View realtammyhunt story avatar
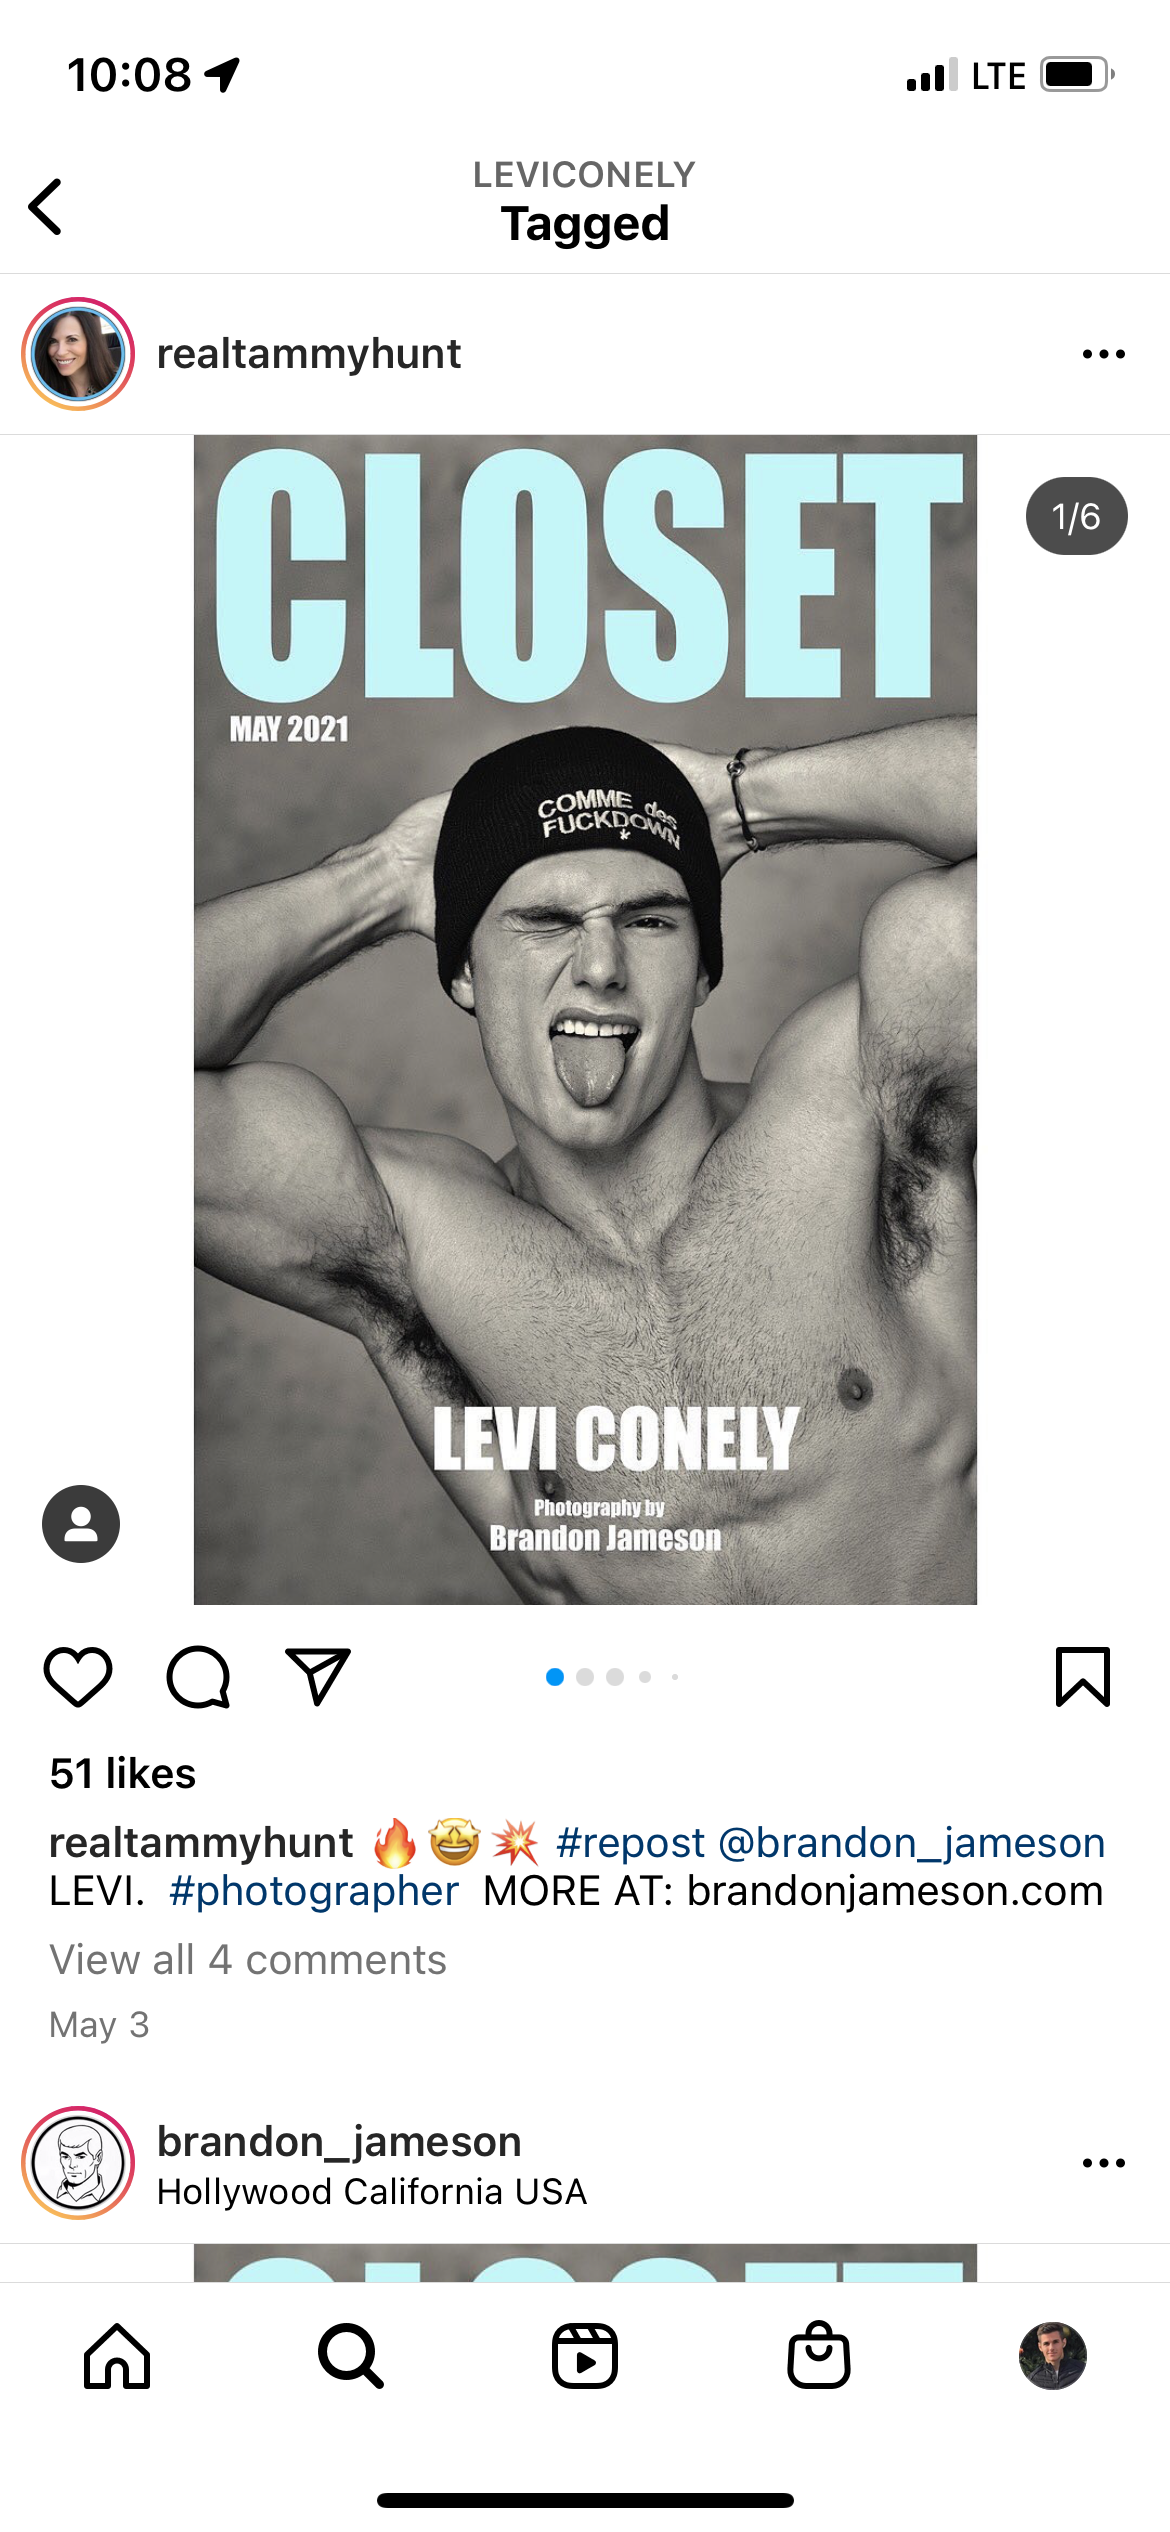This screenshot has height=2532, width=1170. [78, 354]
